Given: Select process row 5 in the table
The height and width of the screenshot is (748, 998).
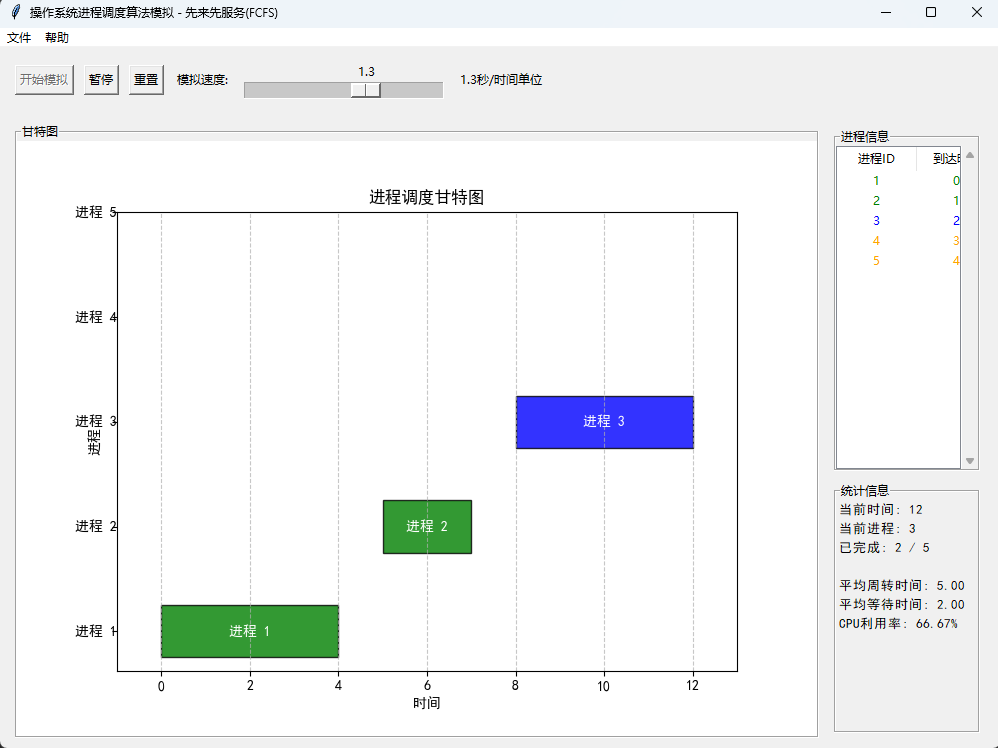Looking at the screenshot, I should coord(898,260).
